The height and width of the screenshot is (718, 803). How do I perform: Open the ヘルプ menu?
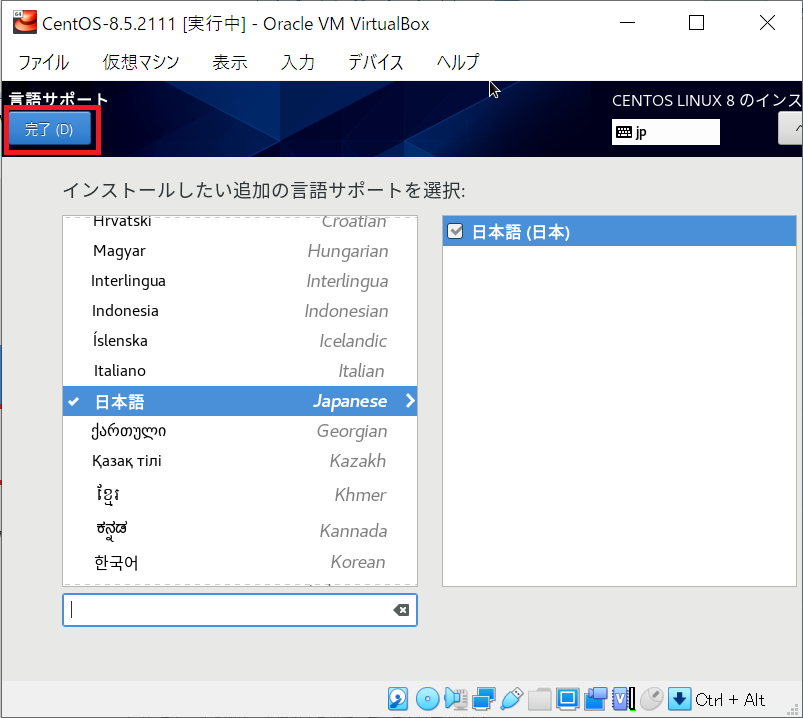click(x=458, y=62)
